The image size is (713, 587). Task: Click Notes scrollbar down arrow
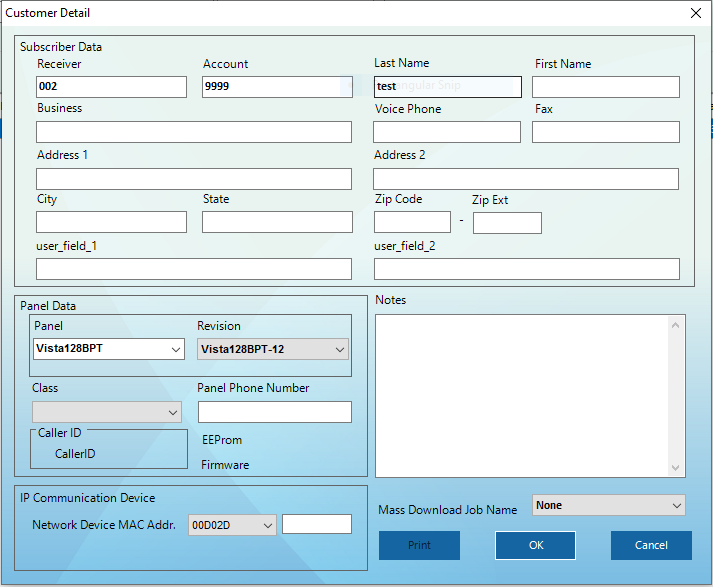pos(677,468)
